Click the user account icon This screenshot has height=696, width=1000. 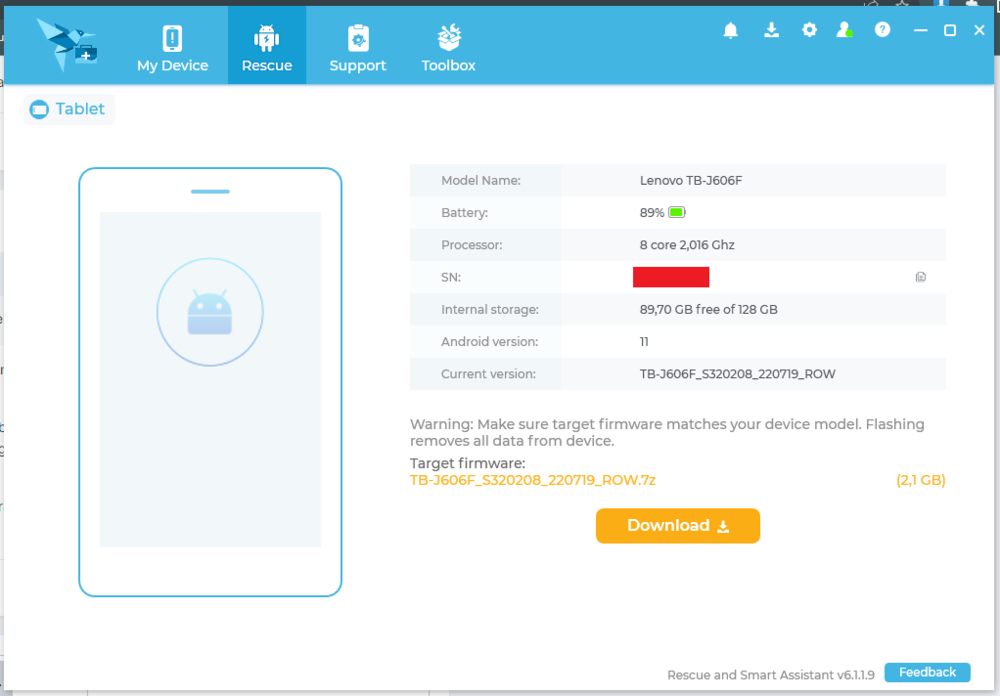(x=845, y=30)
